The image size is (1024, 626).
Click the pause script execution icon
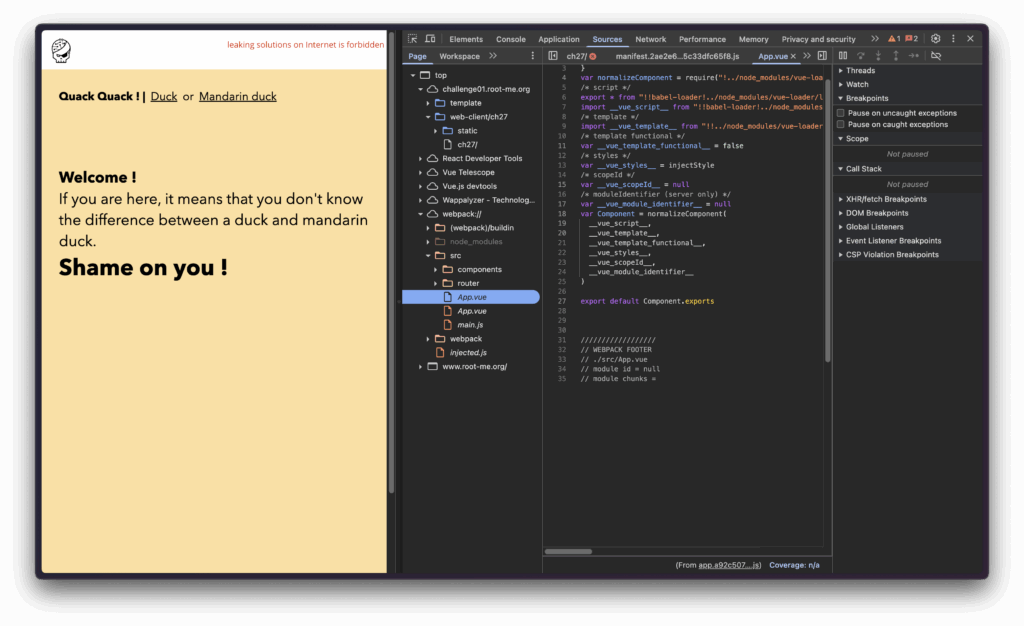[x=843, y=56]
